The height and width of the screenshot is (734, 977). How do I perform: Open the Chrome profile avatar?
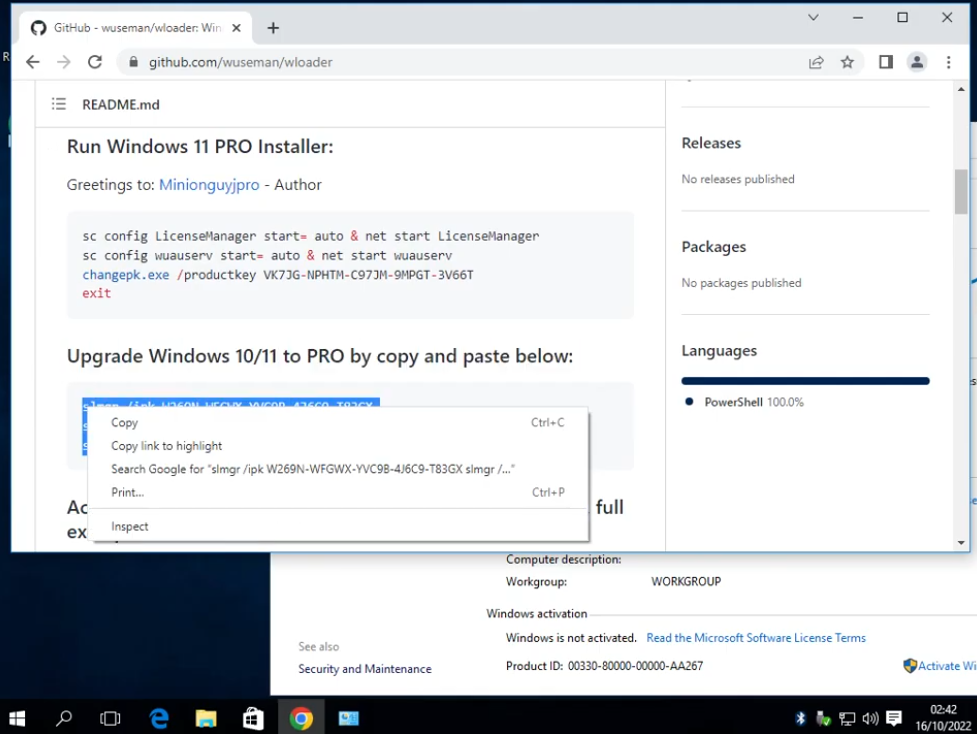point(916,62)
